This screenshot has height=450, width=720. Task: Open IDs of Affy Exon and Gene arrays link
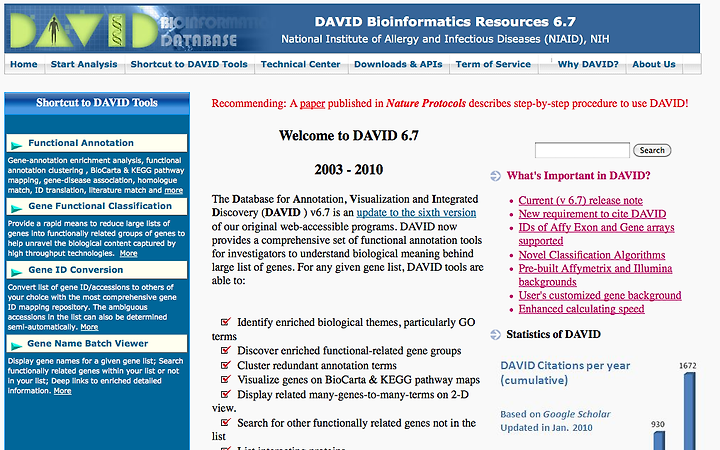point(596,234)
